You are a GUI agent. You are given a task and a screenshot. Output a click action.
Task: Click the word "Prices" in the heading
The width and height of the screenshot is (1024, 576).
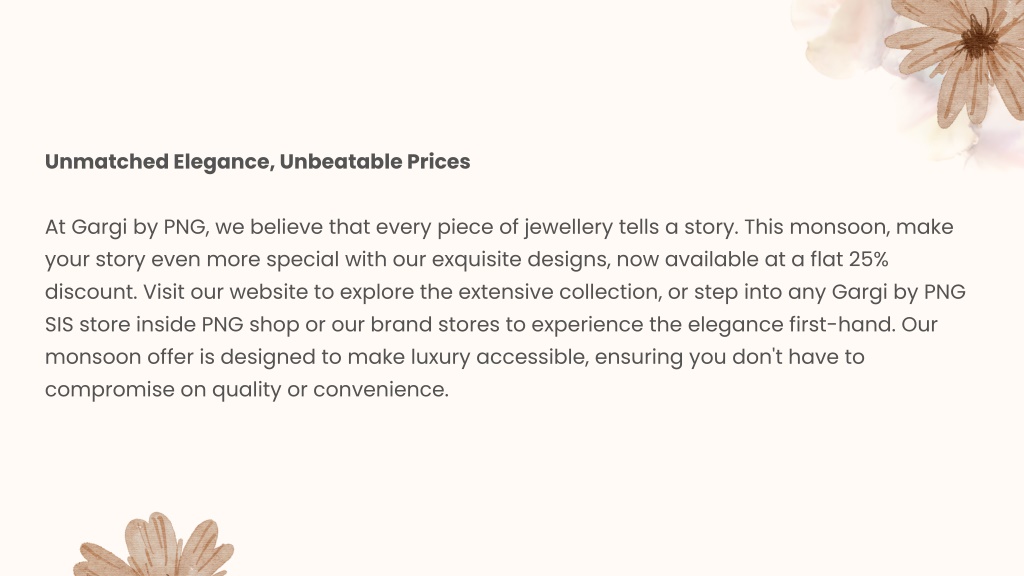pos(438,161)
